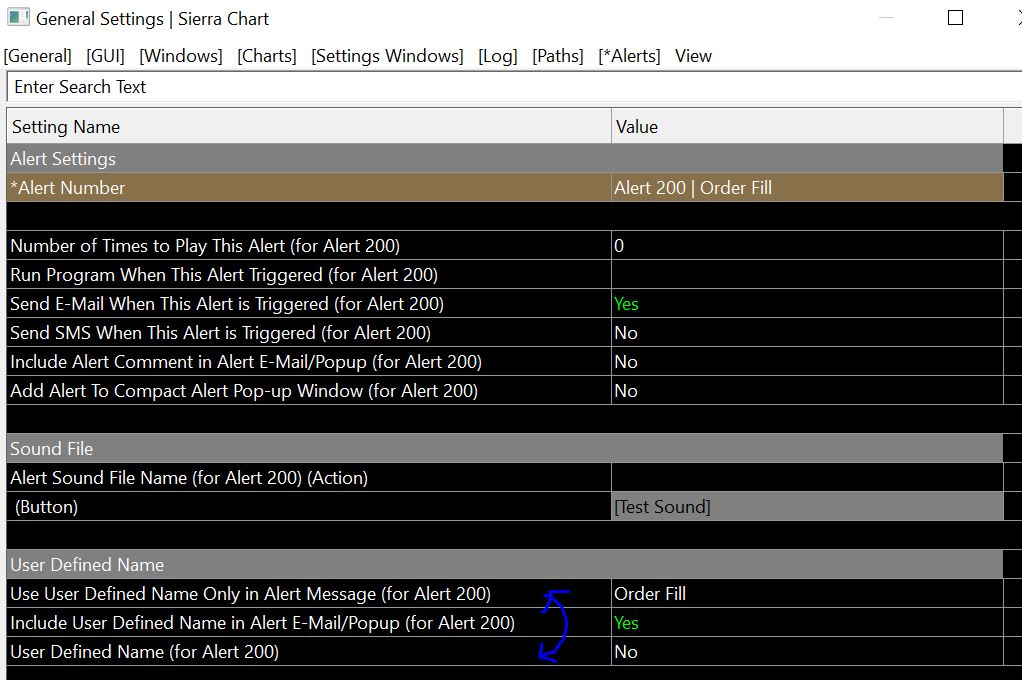1022x680 pixels.
Task: Open the [Charts] menu
Action: point(267,56)
